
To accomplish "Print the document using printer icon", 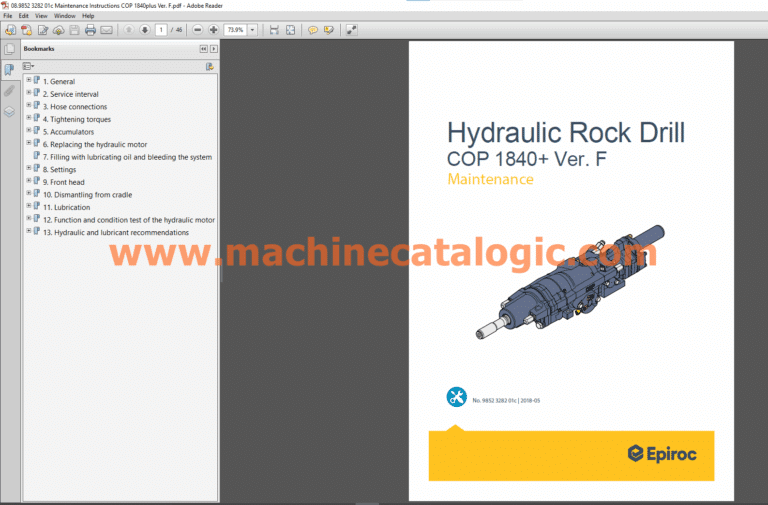I will (90, 30).
